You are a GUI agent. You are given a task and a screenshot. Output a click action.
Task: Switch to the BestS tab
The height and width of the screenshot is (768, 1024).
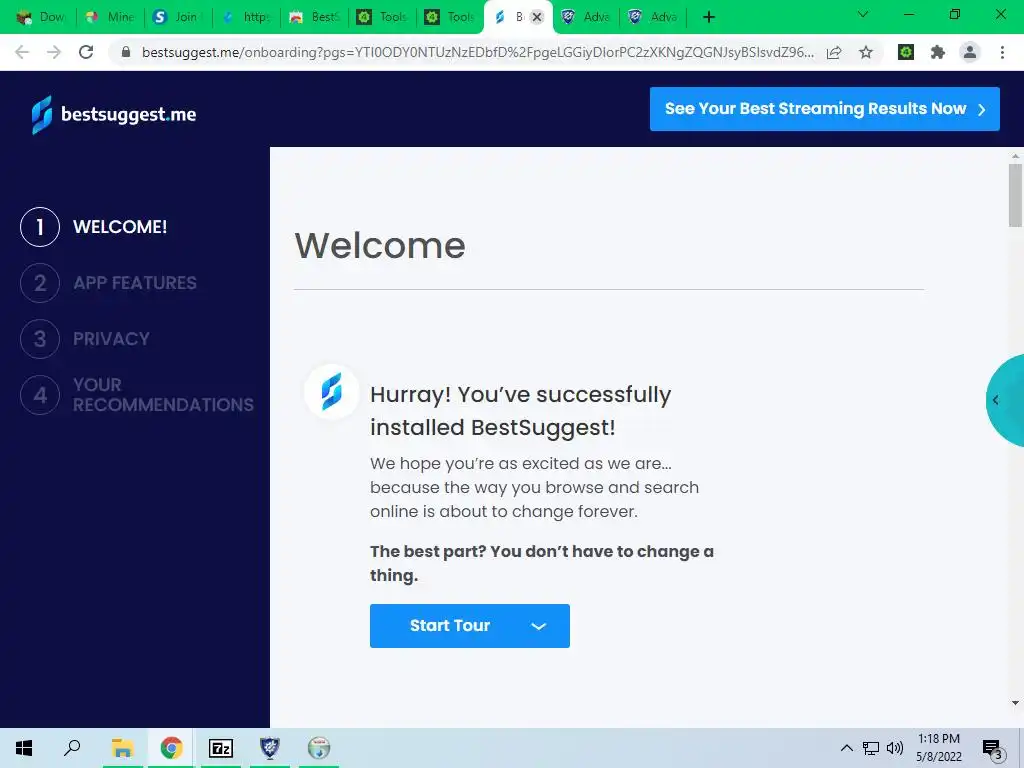pyautogui.click(x=314, y=17)
